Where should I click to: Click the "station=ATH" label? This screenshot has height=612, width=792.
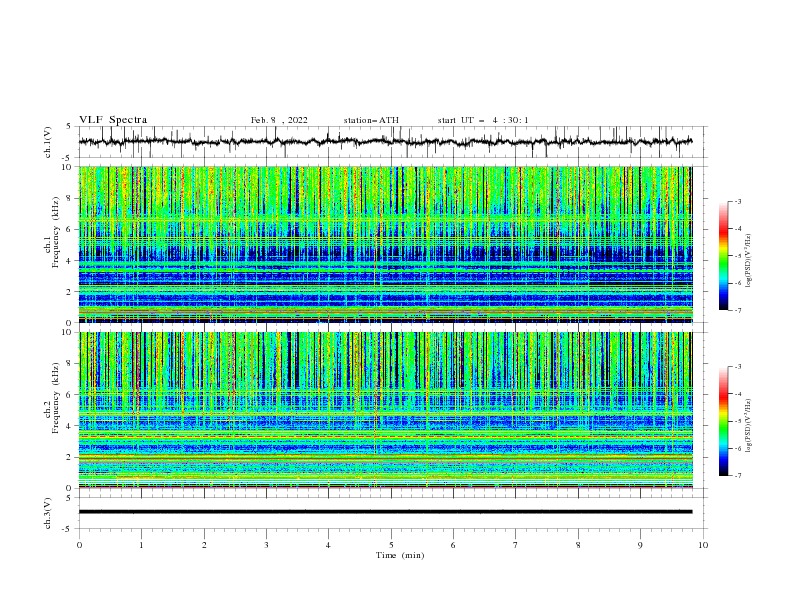[371, 120]
